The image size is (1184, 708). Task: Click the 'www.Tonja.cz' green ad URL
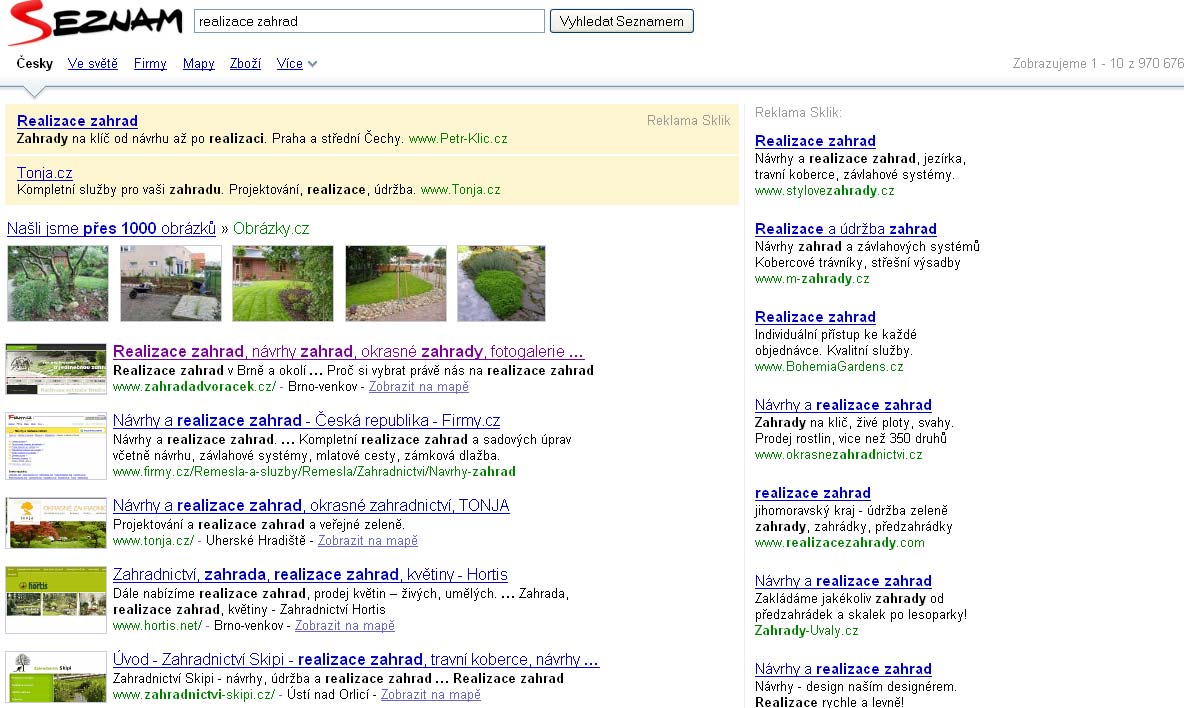461,190
